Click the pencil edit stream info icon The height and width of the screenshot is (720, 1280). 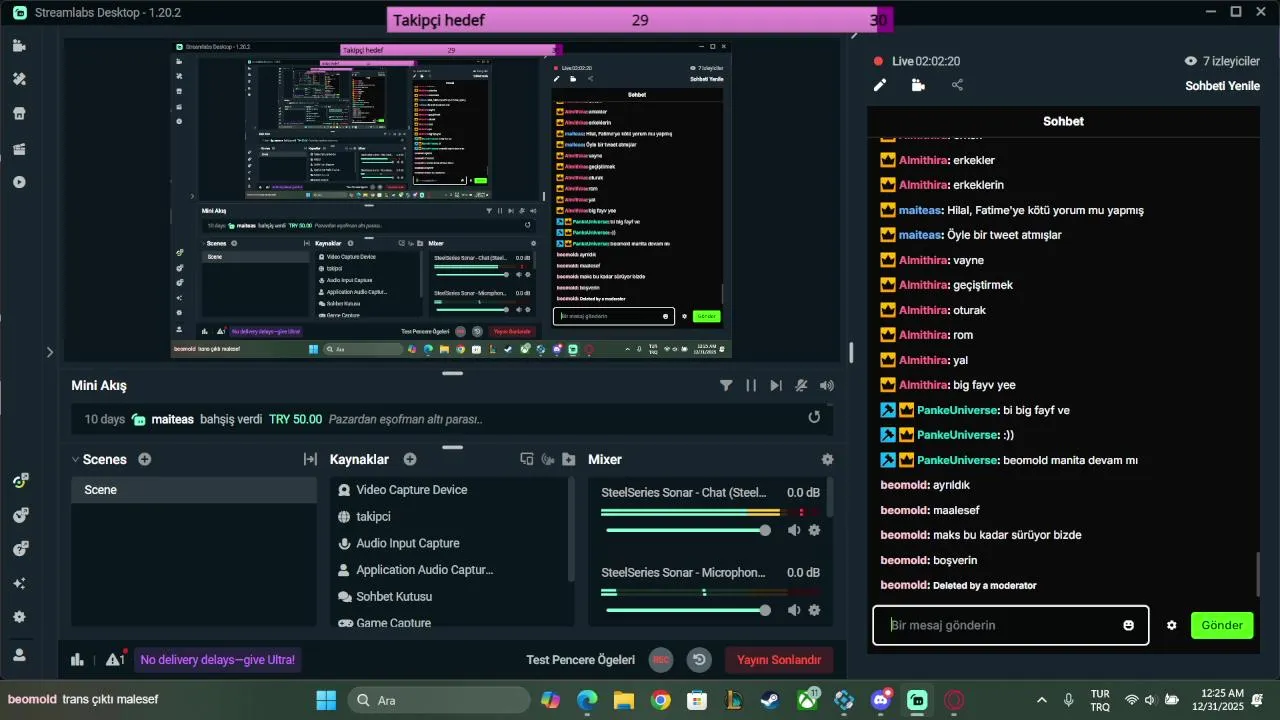tap(880, 85)
